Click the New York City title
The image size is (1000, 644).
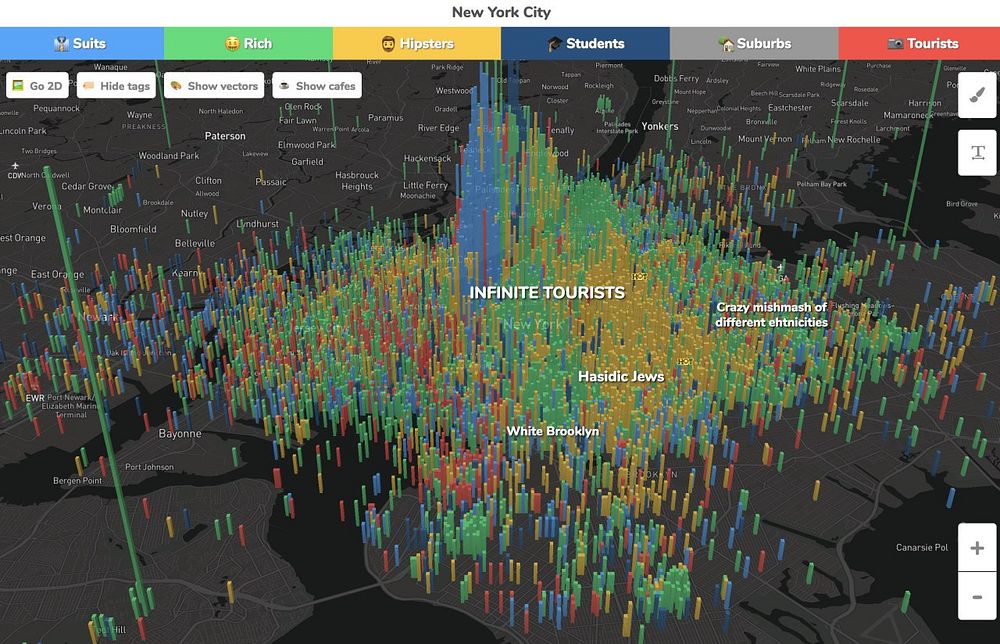pyautogui.click(x=501, y=12)
